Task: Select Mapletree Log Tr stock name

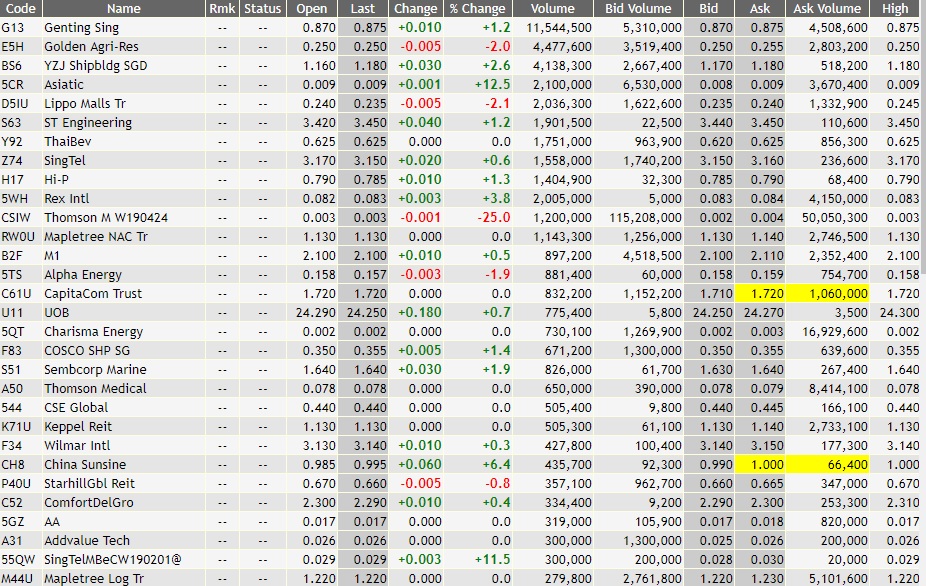Action: click(x=94, y=578)
